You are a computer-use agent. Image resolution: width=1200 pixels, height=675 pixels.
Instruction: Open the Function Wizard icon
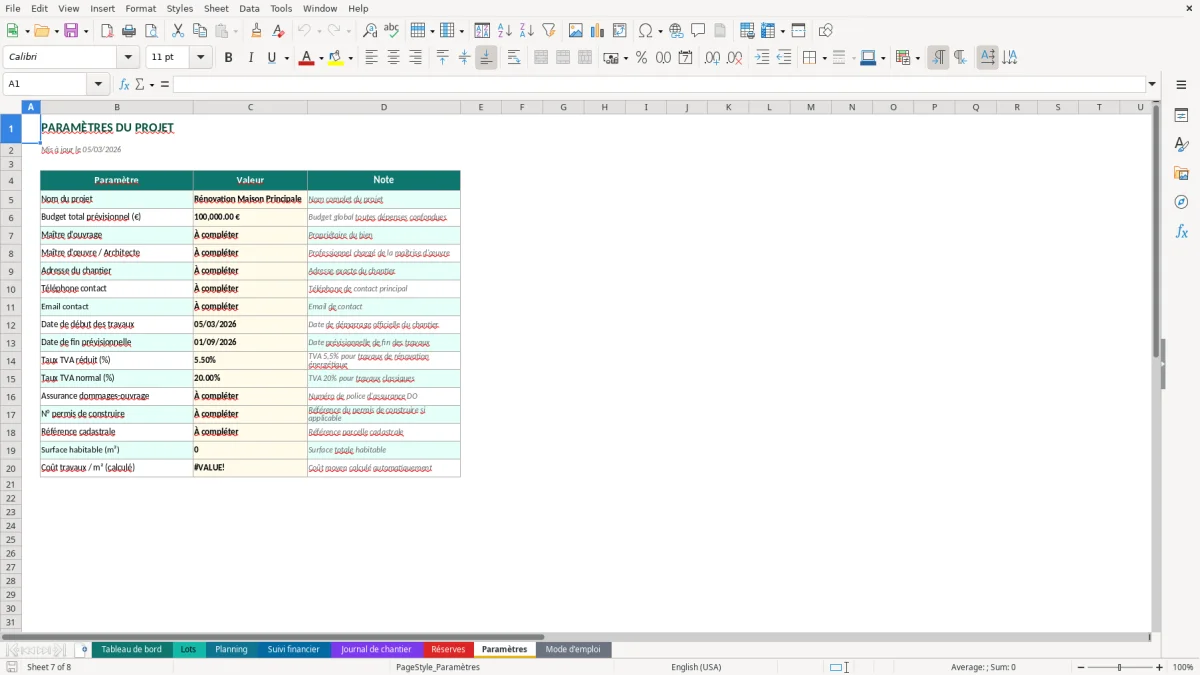point(124,84)
